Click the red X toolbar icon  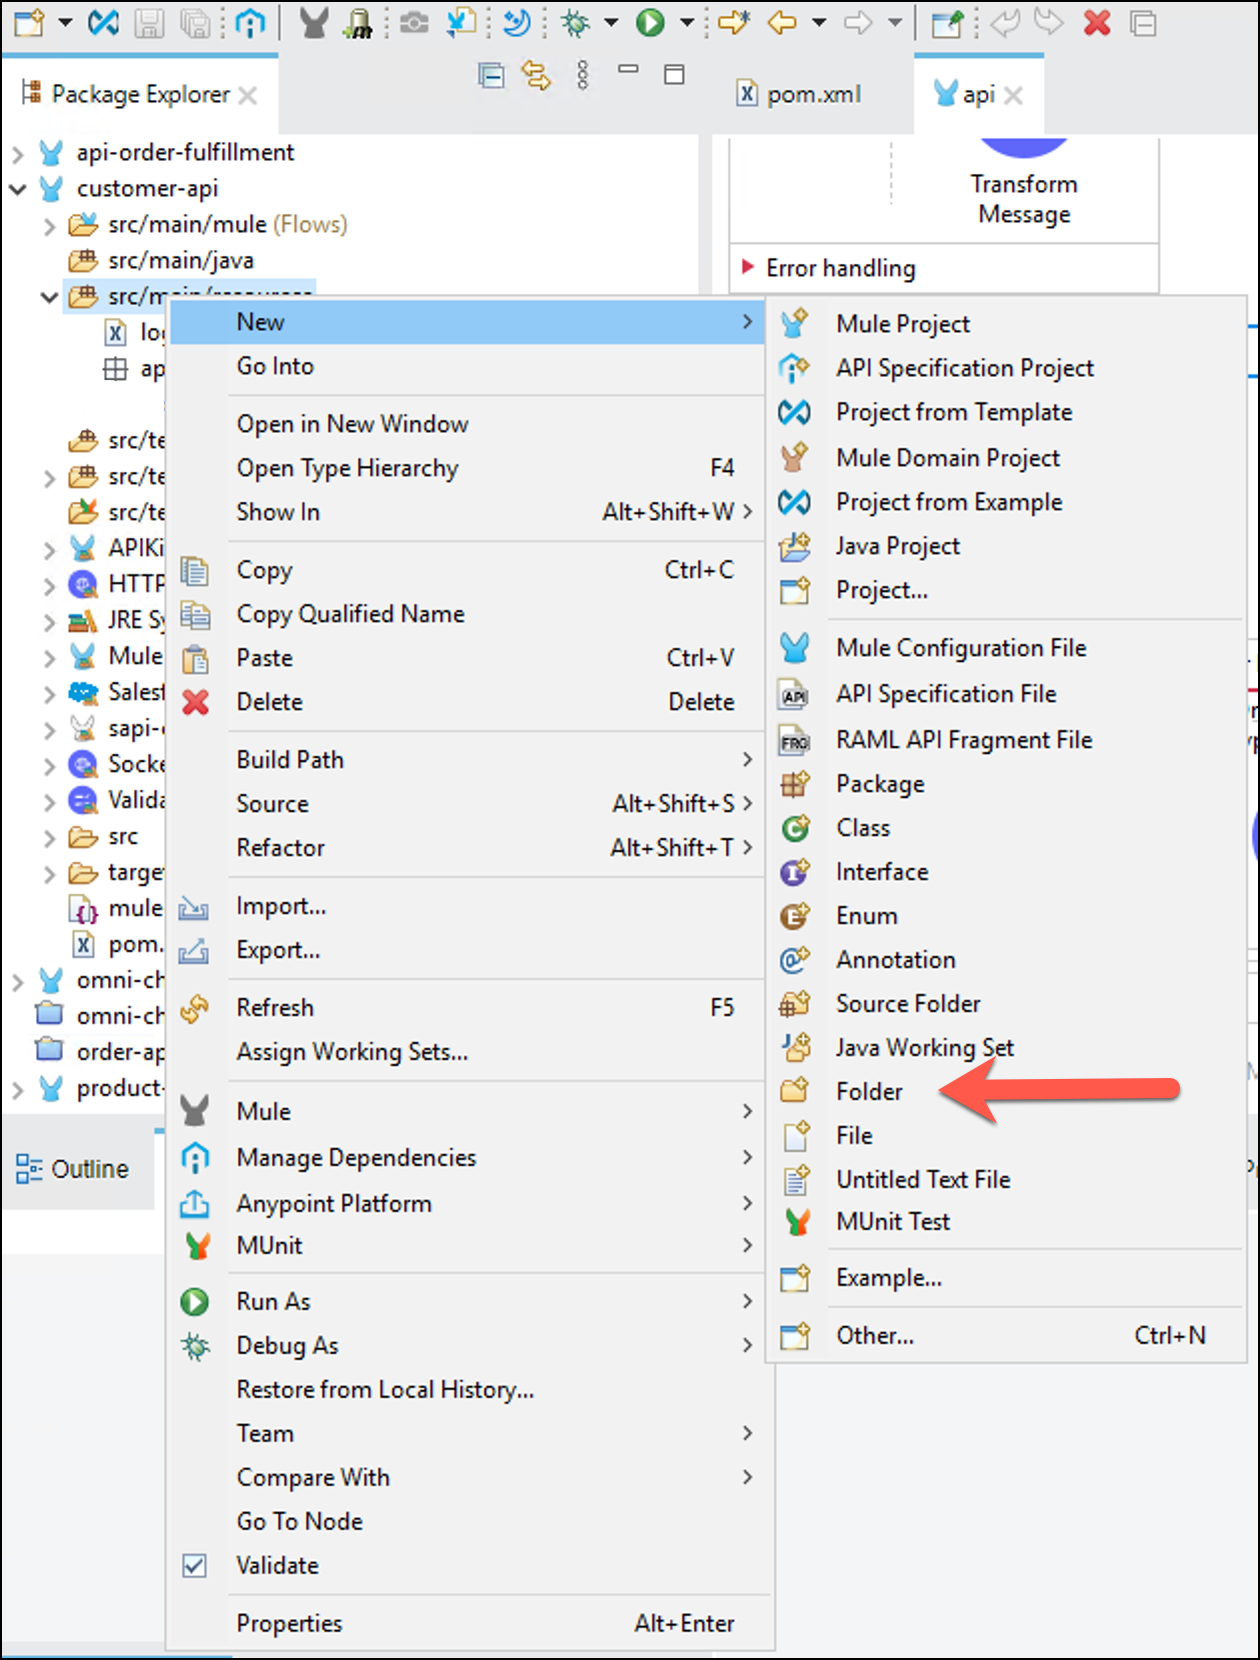tap(1097, 22)
